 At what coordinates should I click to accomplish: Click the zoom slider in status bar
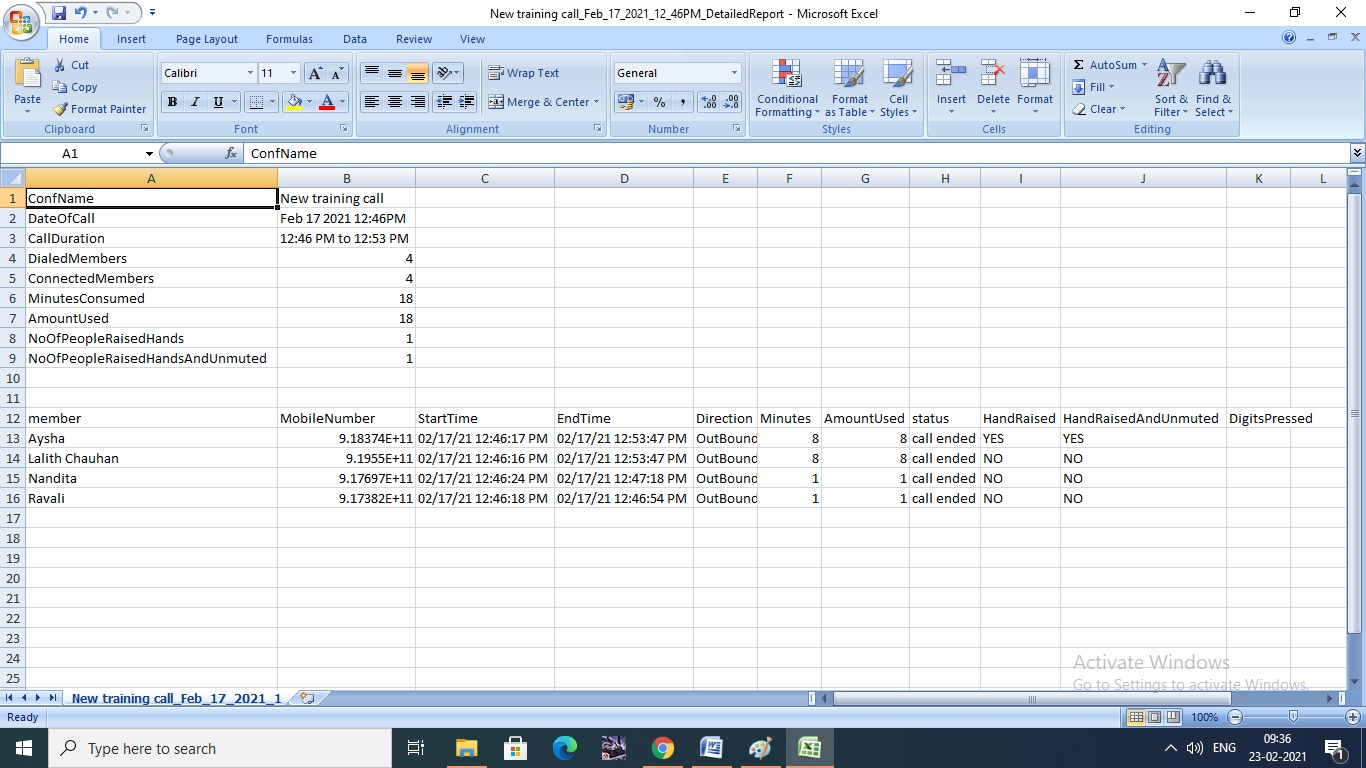pyautogui.click(x=1293, y=717)
